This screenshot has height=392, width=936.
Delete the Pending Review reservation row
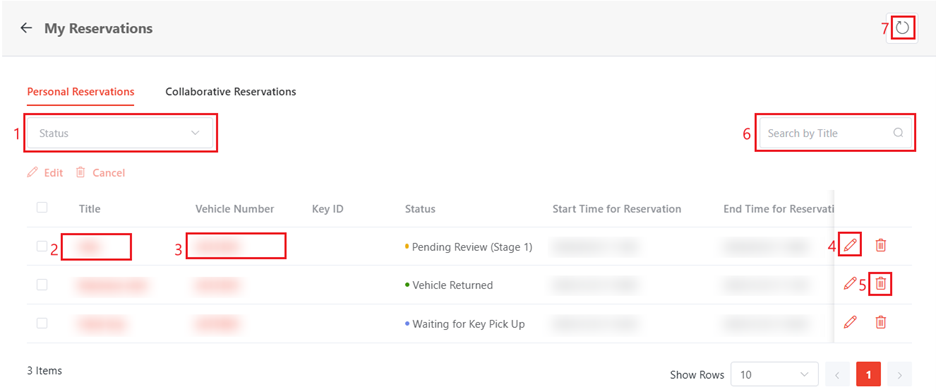tap(880, 245)
